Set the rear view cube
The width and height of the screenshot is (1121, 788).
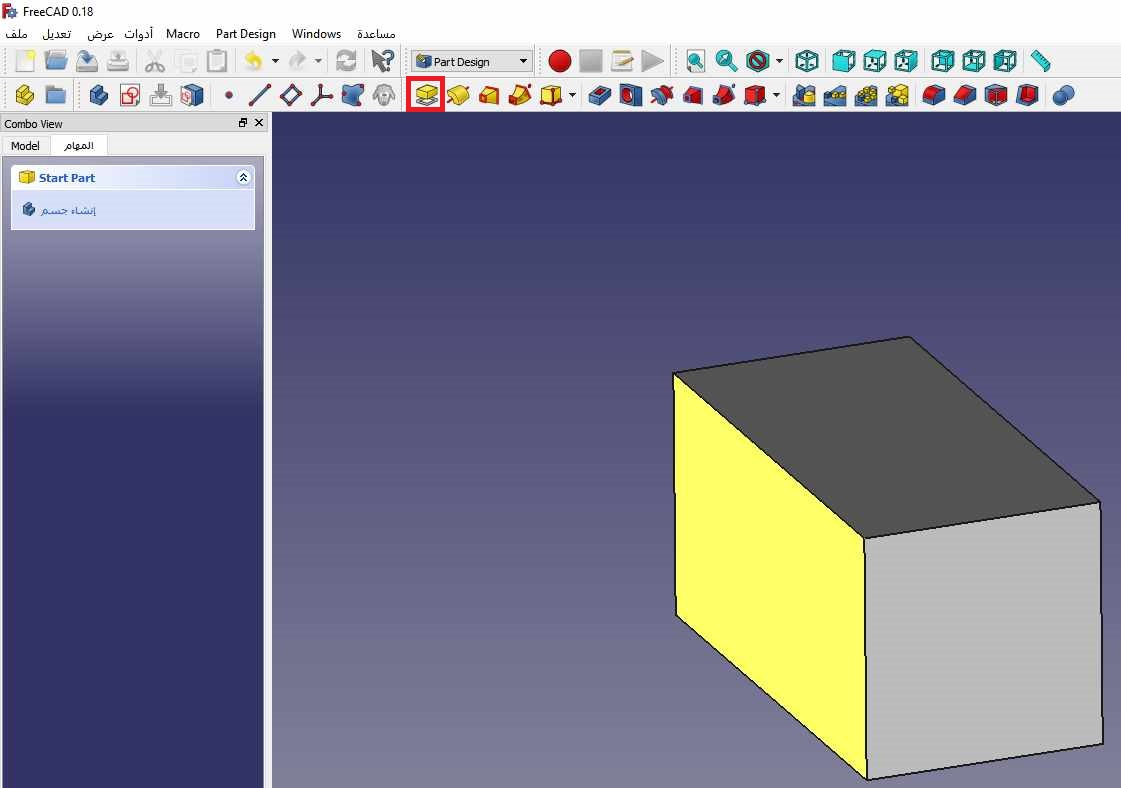(x=942, y=61)
